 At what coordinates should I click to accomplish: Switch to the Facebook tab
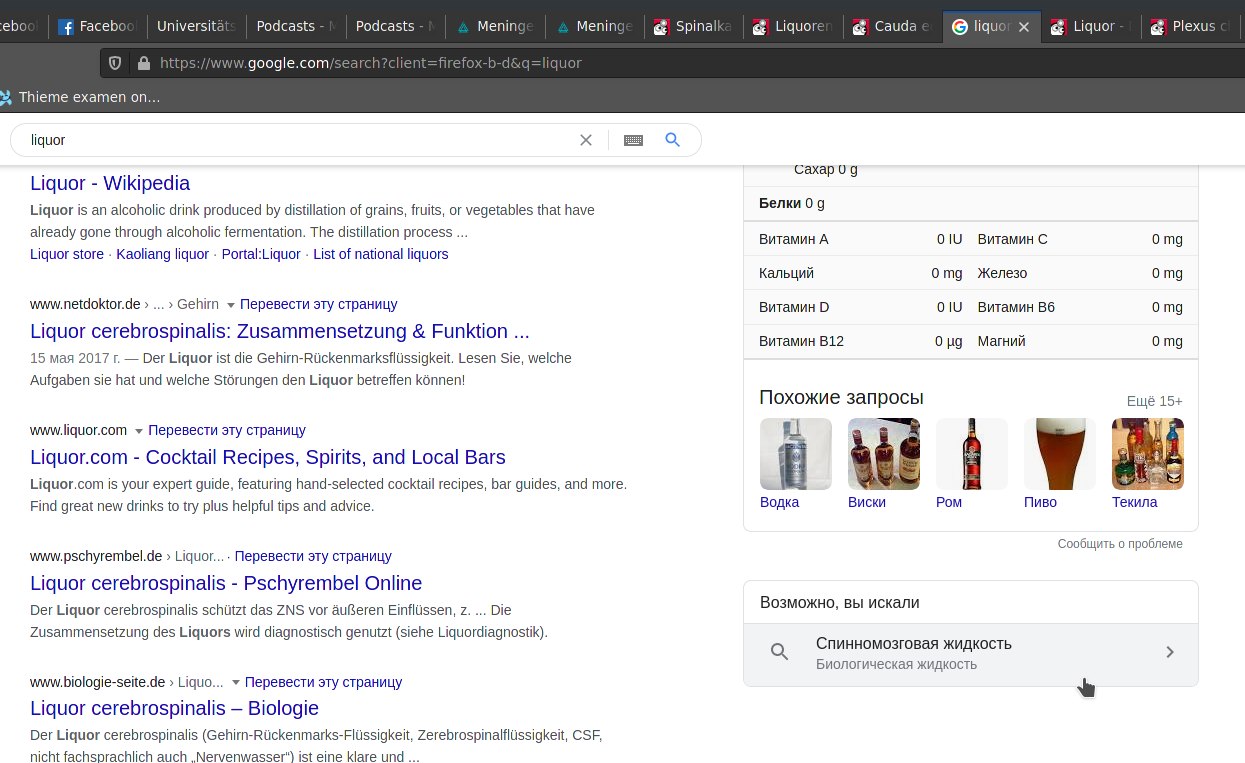[x=98, y=27]
